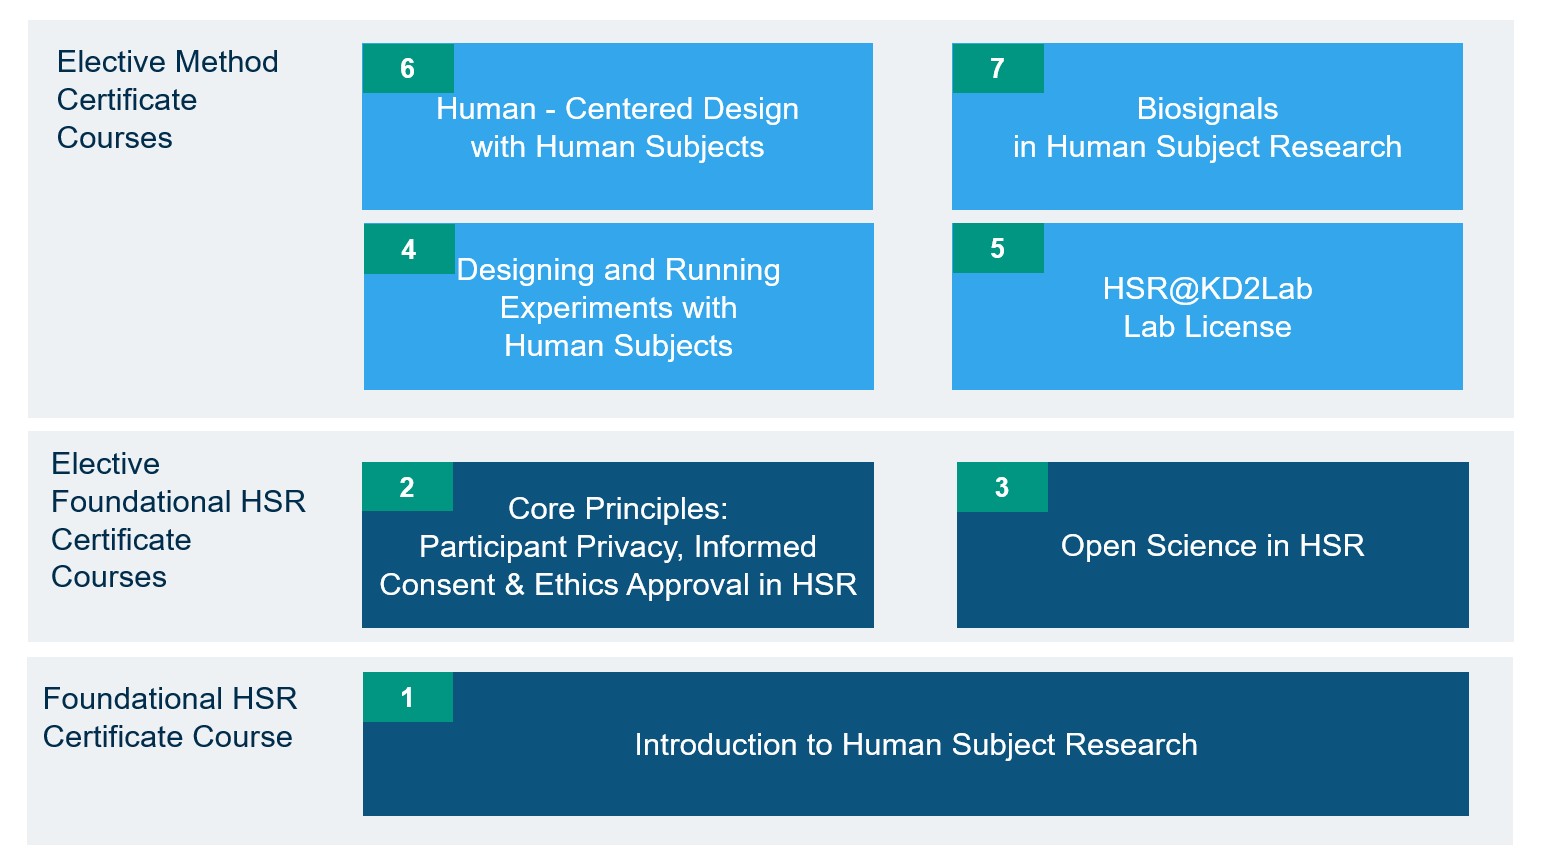Click the "with Human Subjects" text line
The image size is (1551, 868).
(617, 147)
